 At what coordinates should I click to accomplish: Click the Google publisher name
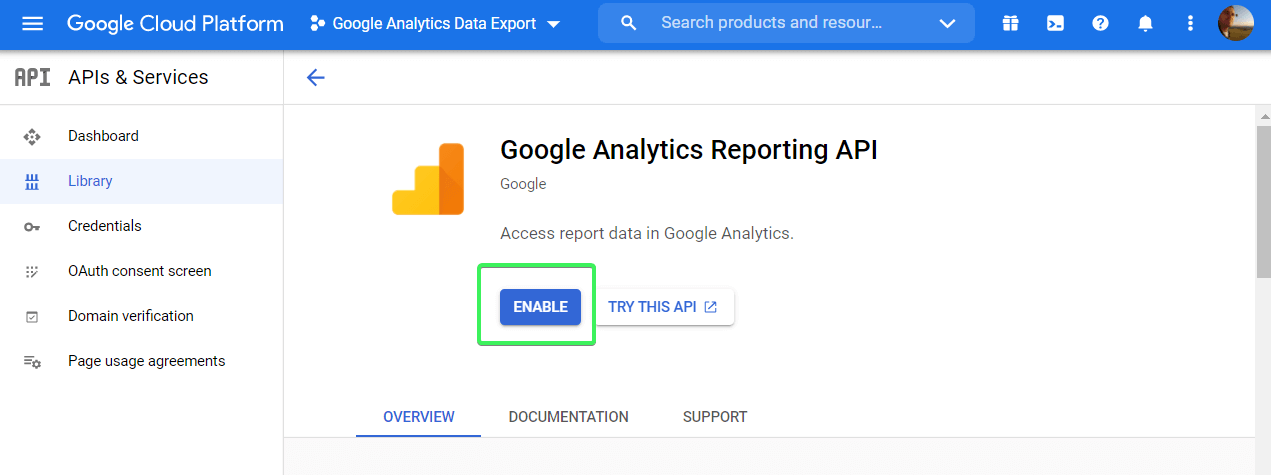click(523, 184)
